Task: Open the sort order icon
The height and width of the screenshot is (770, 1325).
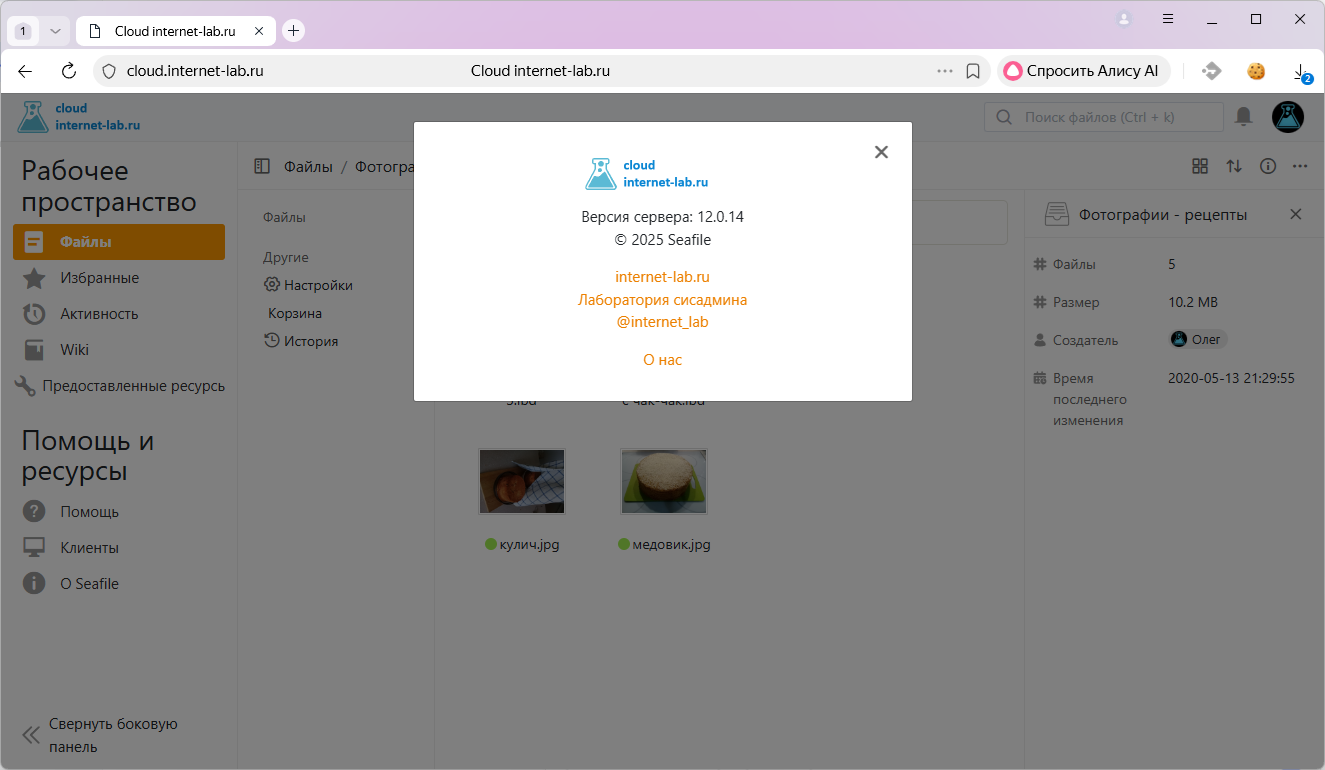Action: tap(1234, 166)
